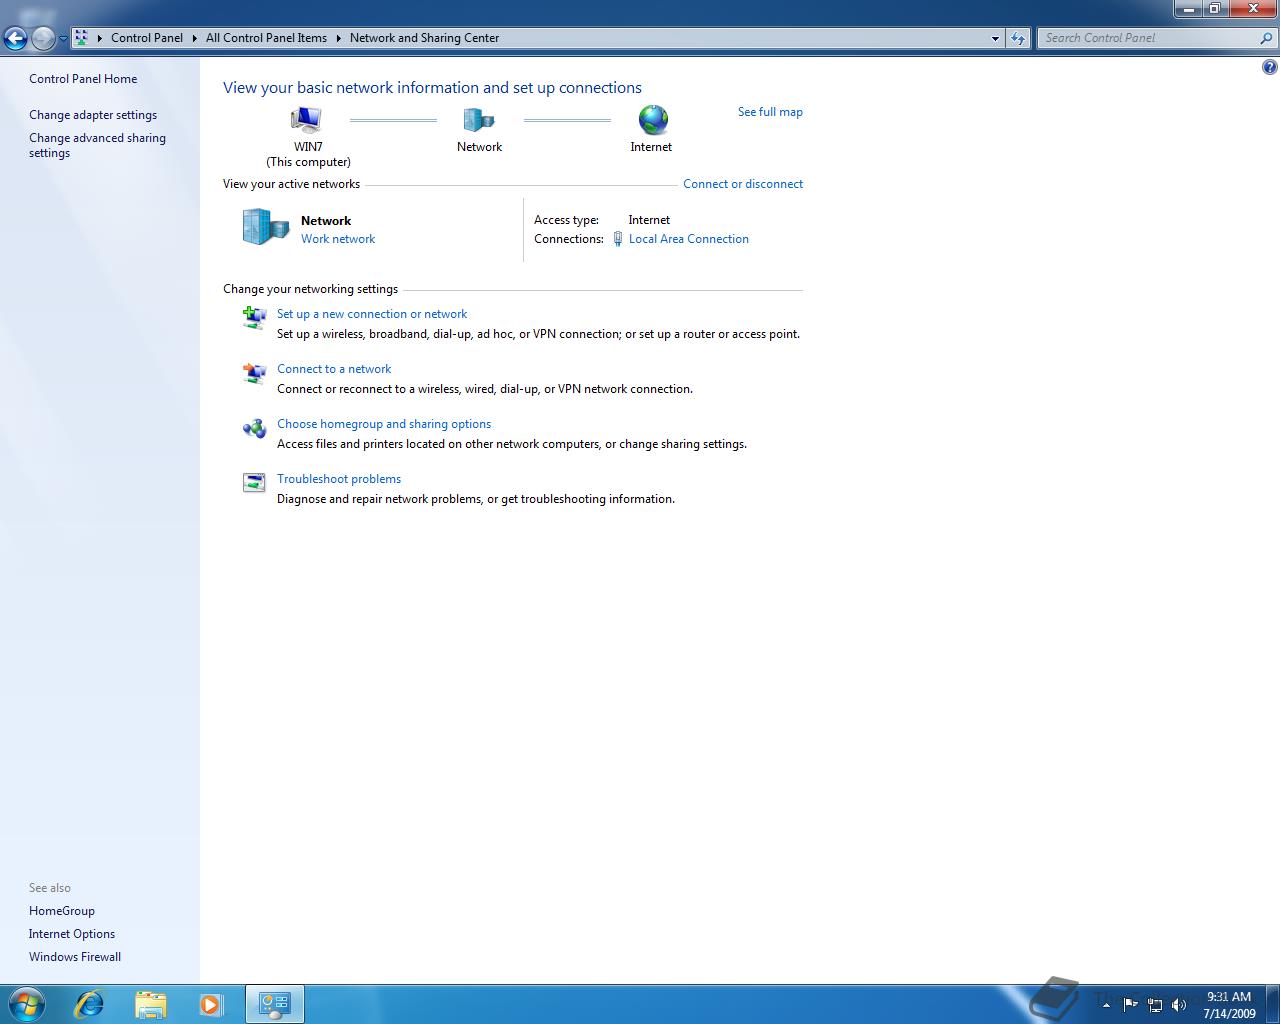Expand the arrow after All Control Panel Items
1280x1024 pixels.
tap(338, 38)
